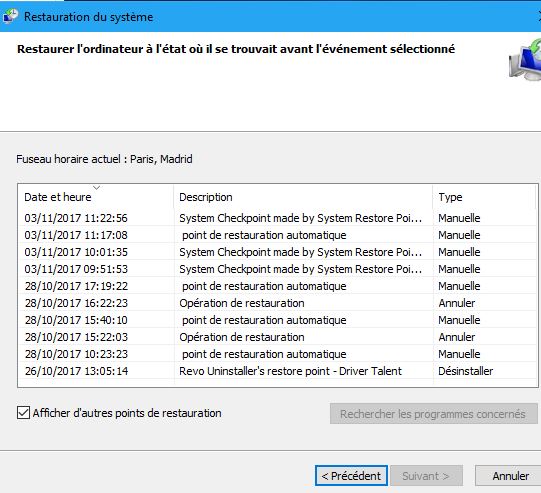Click Rechercher les programmes concernés button

click(433, 414)
